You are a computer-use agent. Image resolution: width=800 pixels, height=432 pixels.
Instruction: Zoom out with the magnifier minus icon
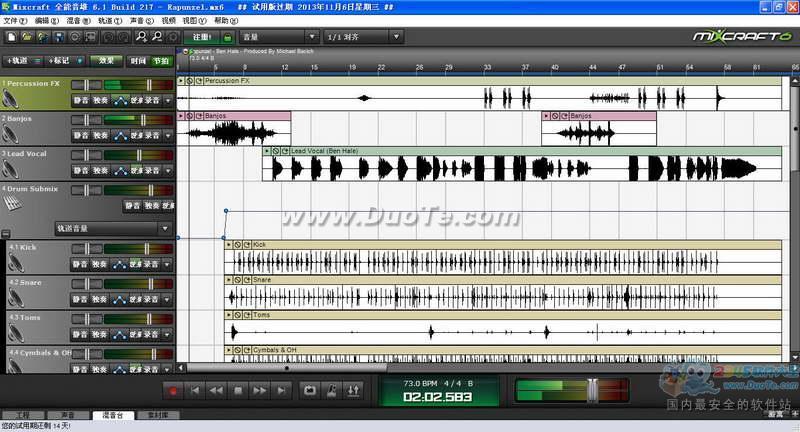pyautogui.click(x=157, y=37)
